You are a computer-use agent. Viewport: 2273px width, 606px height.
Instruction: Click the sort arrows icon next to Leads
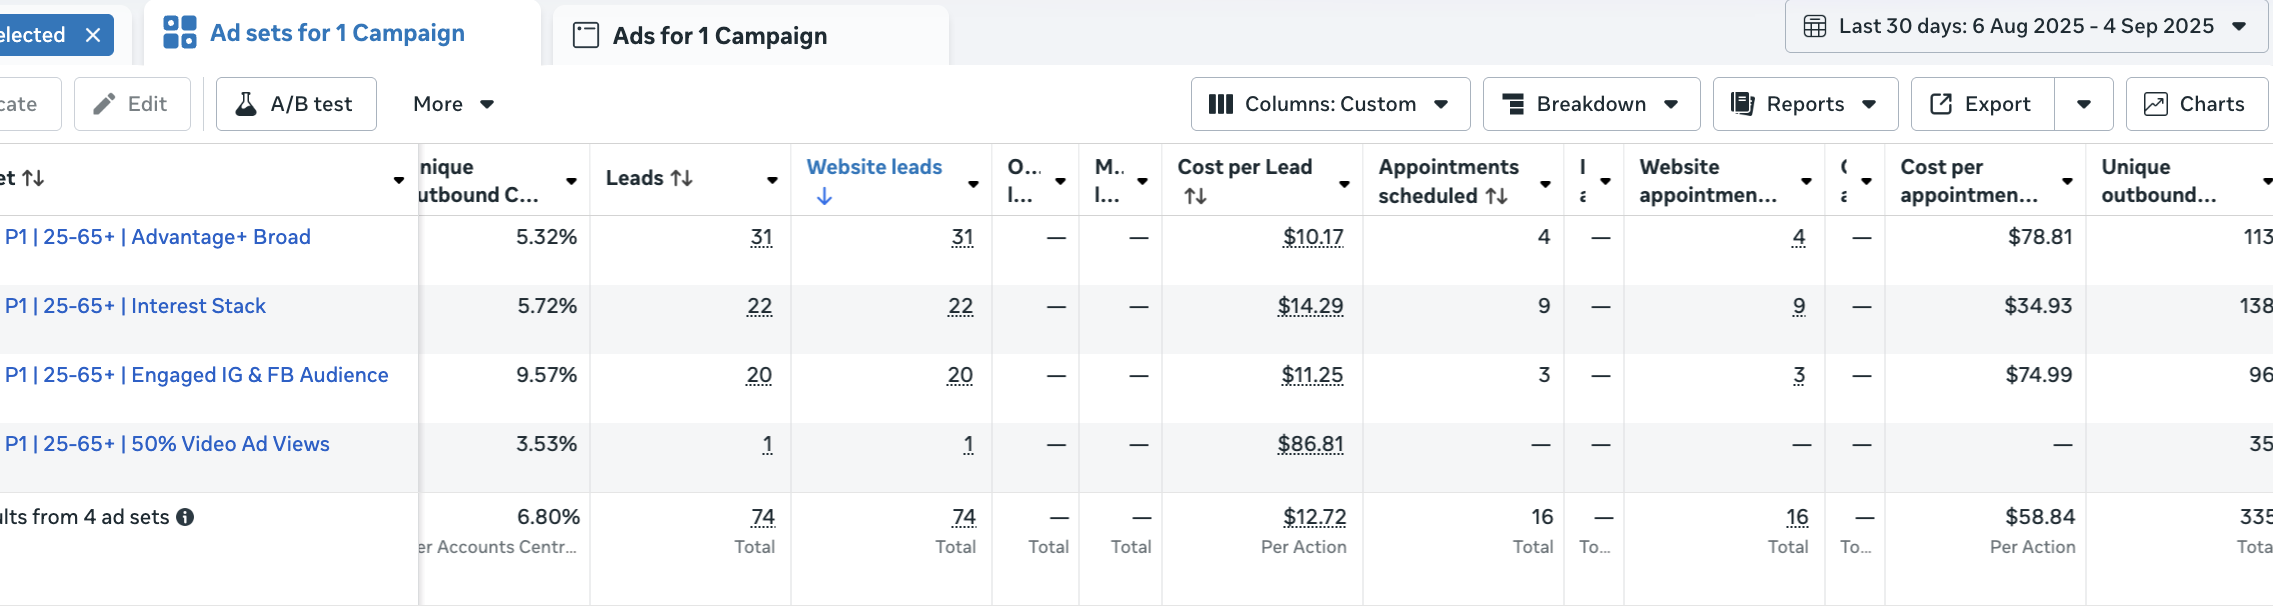(682, 178)
